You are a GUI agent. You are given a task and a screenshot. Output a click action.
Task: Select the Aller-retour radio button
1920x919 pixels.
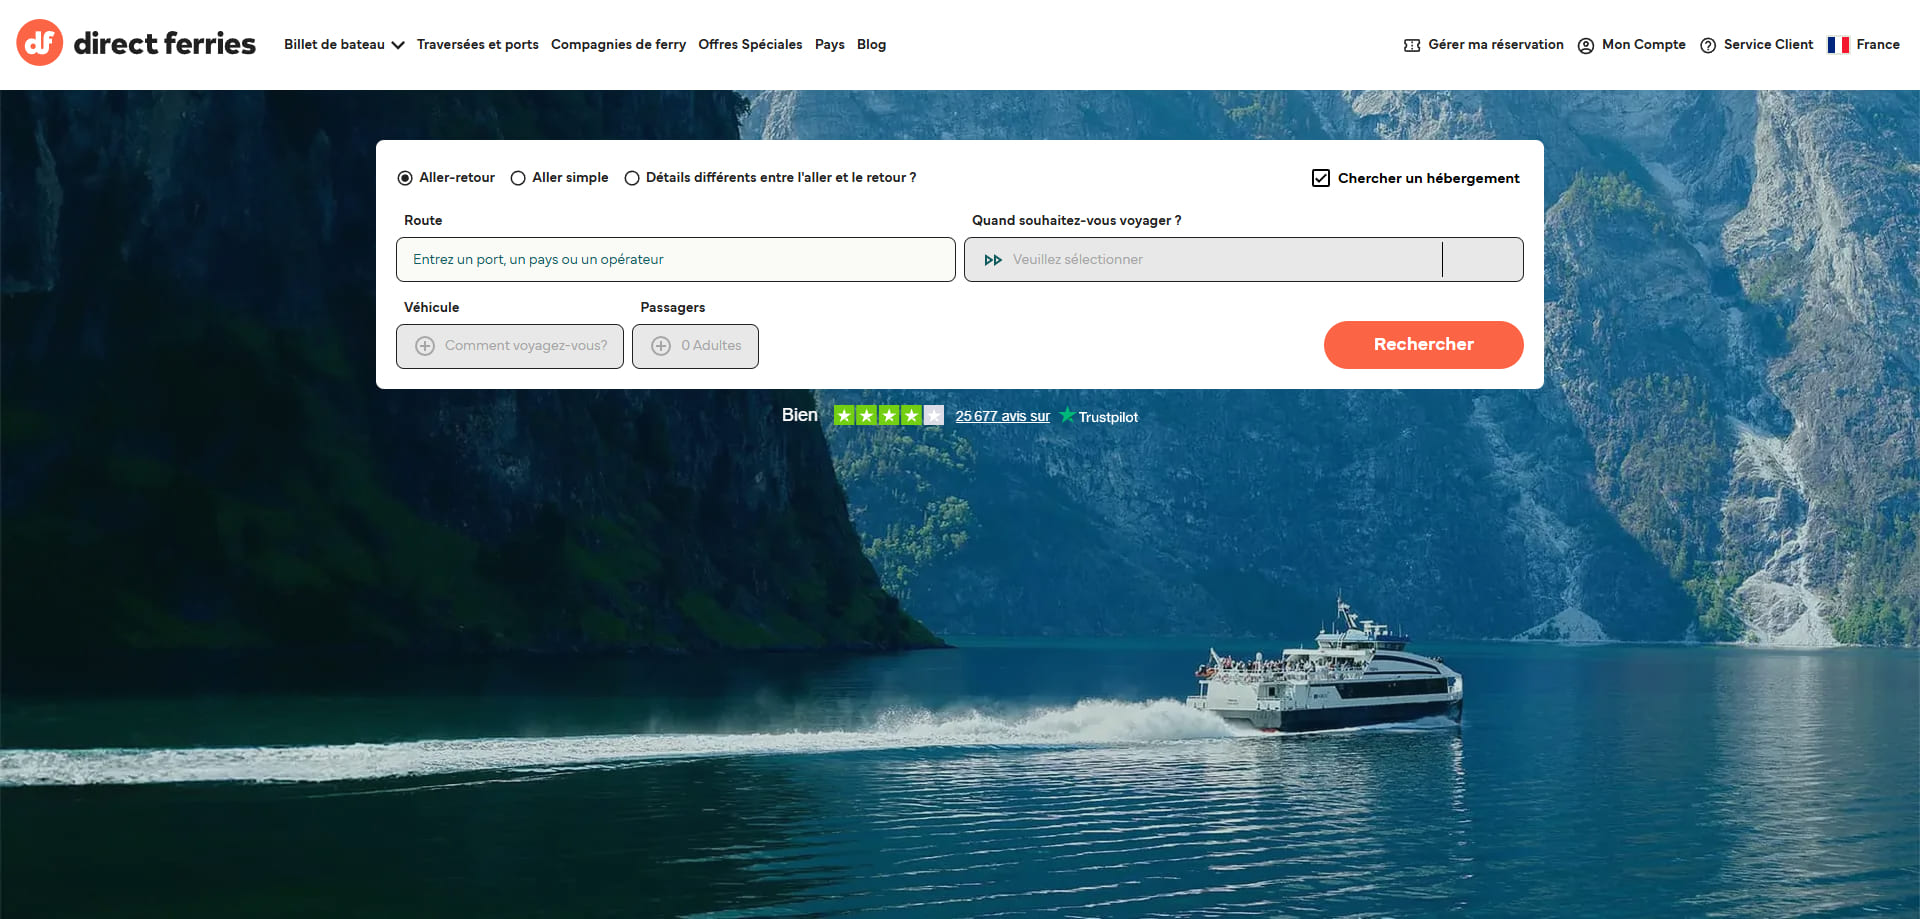click(x=405, y=178)
